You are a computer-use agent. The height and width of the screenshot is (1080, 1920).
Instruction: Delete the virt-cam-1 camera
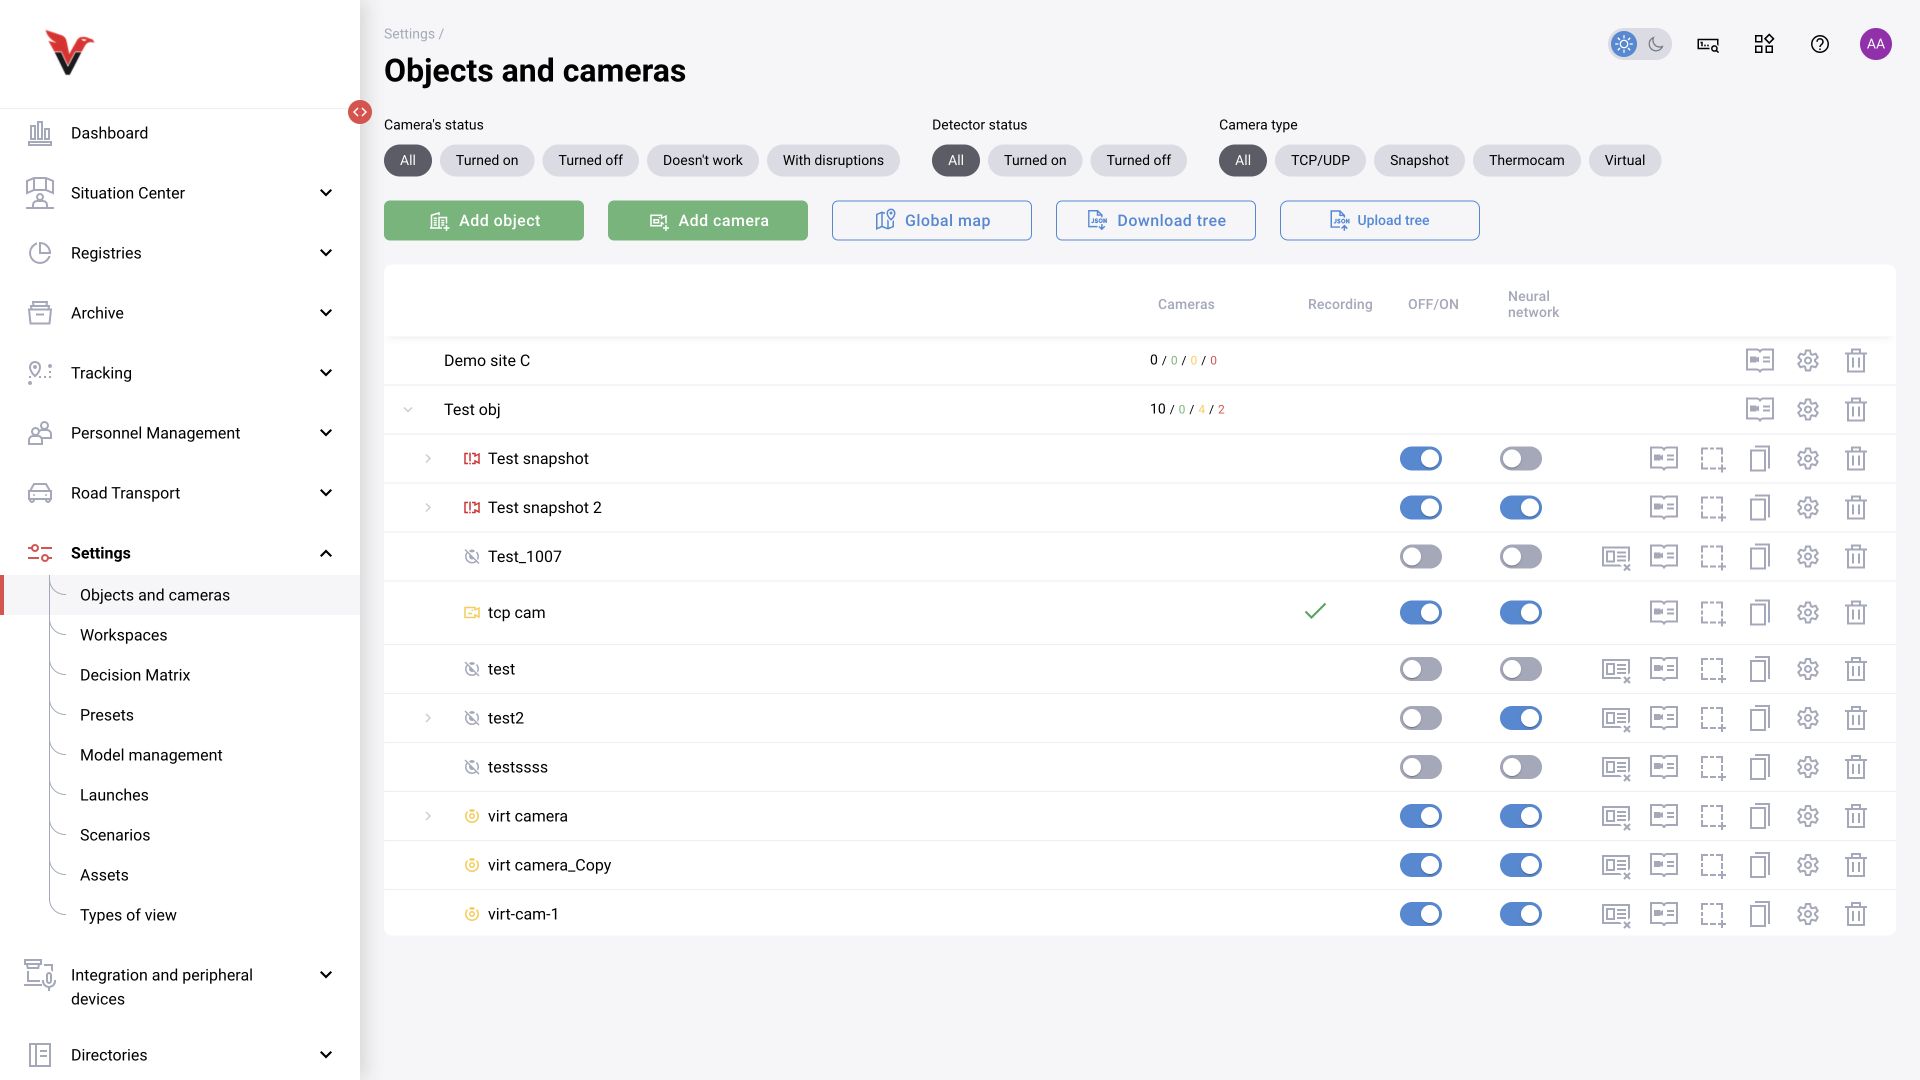click(x=1856, y=914)
